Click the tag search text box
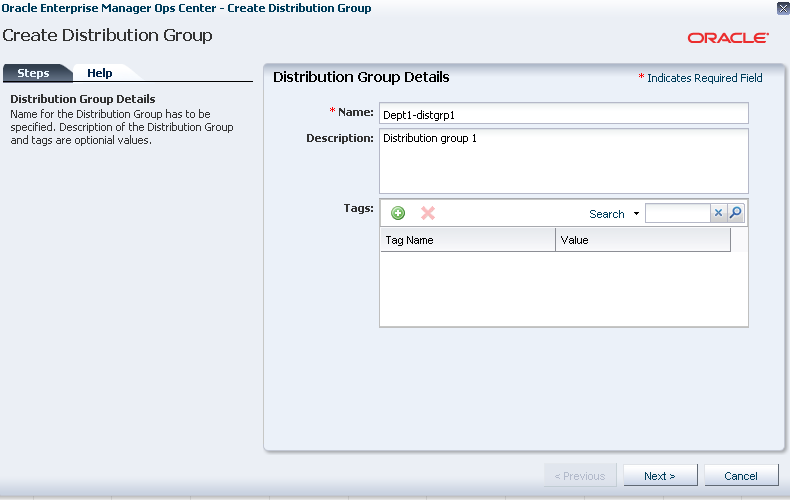This screenshot has height=500, width=790. [x=678, y=213]
